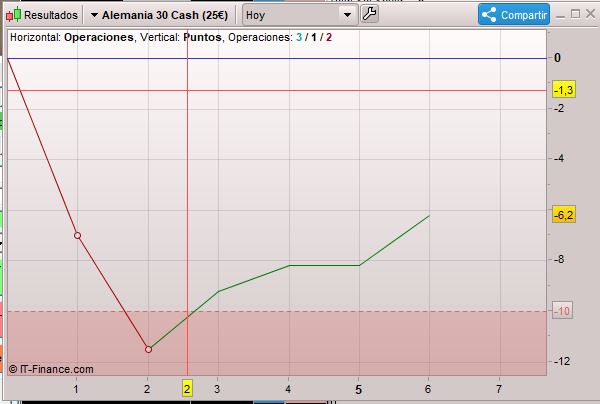This screenshot has height=404, width=600.
Task: Select the circle marker at operation 1
Action: click(77, 235)
